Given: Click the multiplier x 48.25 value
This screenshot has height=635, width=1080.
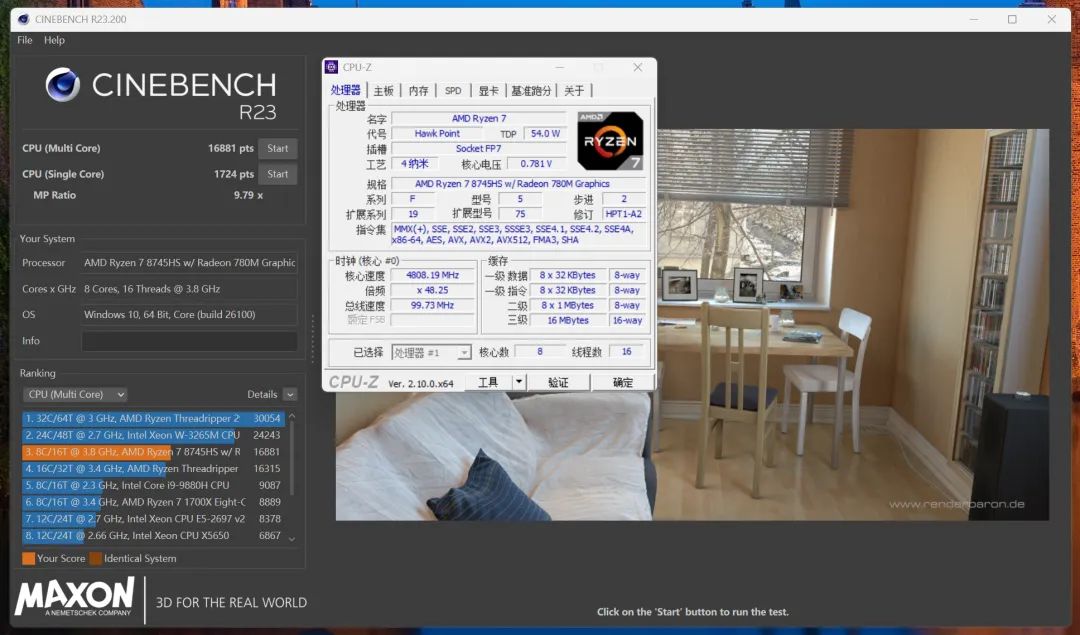Looking at the screenshot, I should 433,290.
